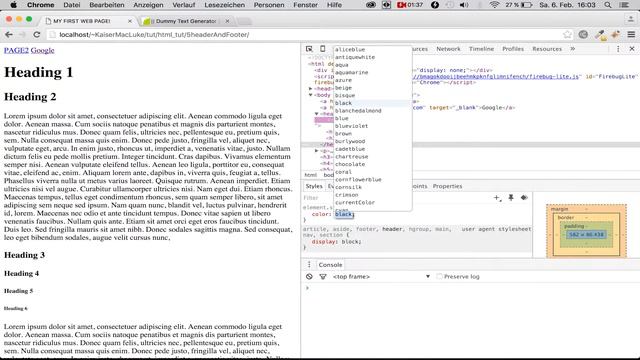Select the Styles sidebar tab
The width and height of the screenshot is (640, 360).
tap(314, 186)
